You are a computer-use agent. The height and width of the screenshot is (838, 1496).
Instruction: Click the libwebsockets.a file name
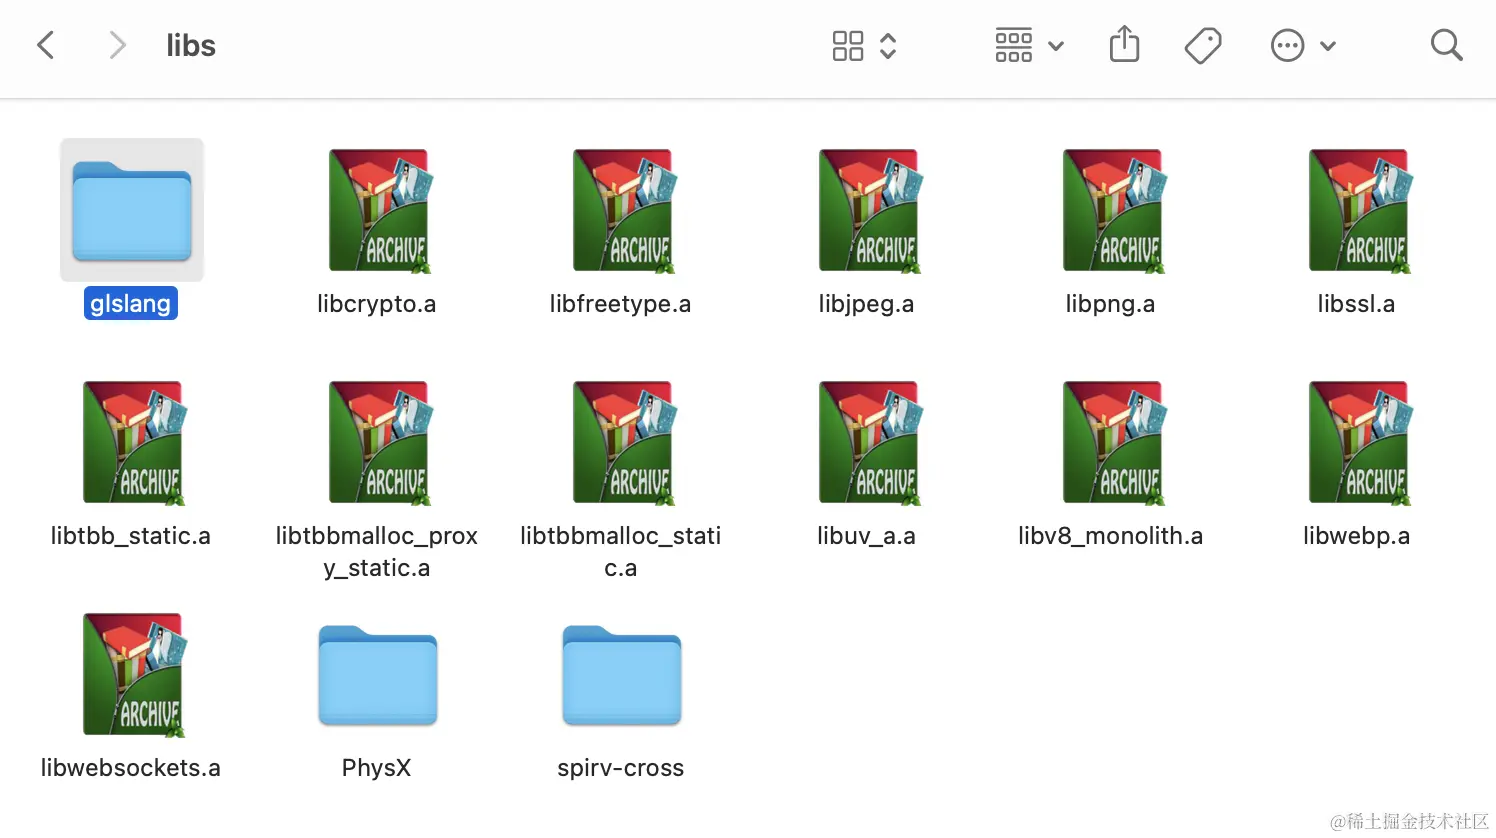click(131, 768)
